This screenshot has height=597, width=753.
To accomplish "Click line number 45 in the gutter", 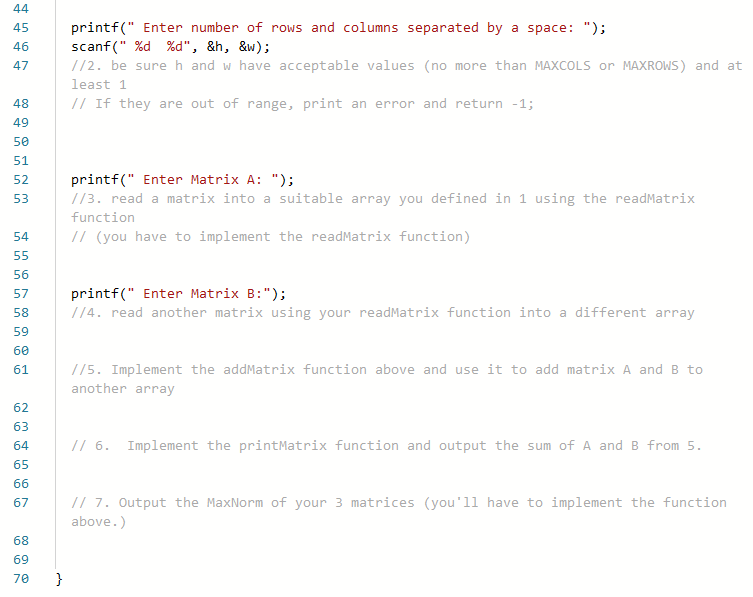I will [21, 28].
